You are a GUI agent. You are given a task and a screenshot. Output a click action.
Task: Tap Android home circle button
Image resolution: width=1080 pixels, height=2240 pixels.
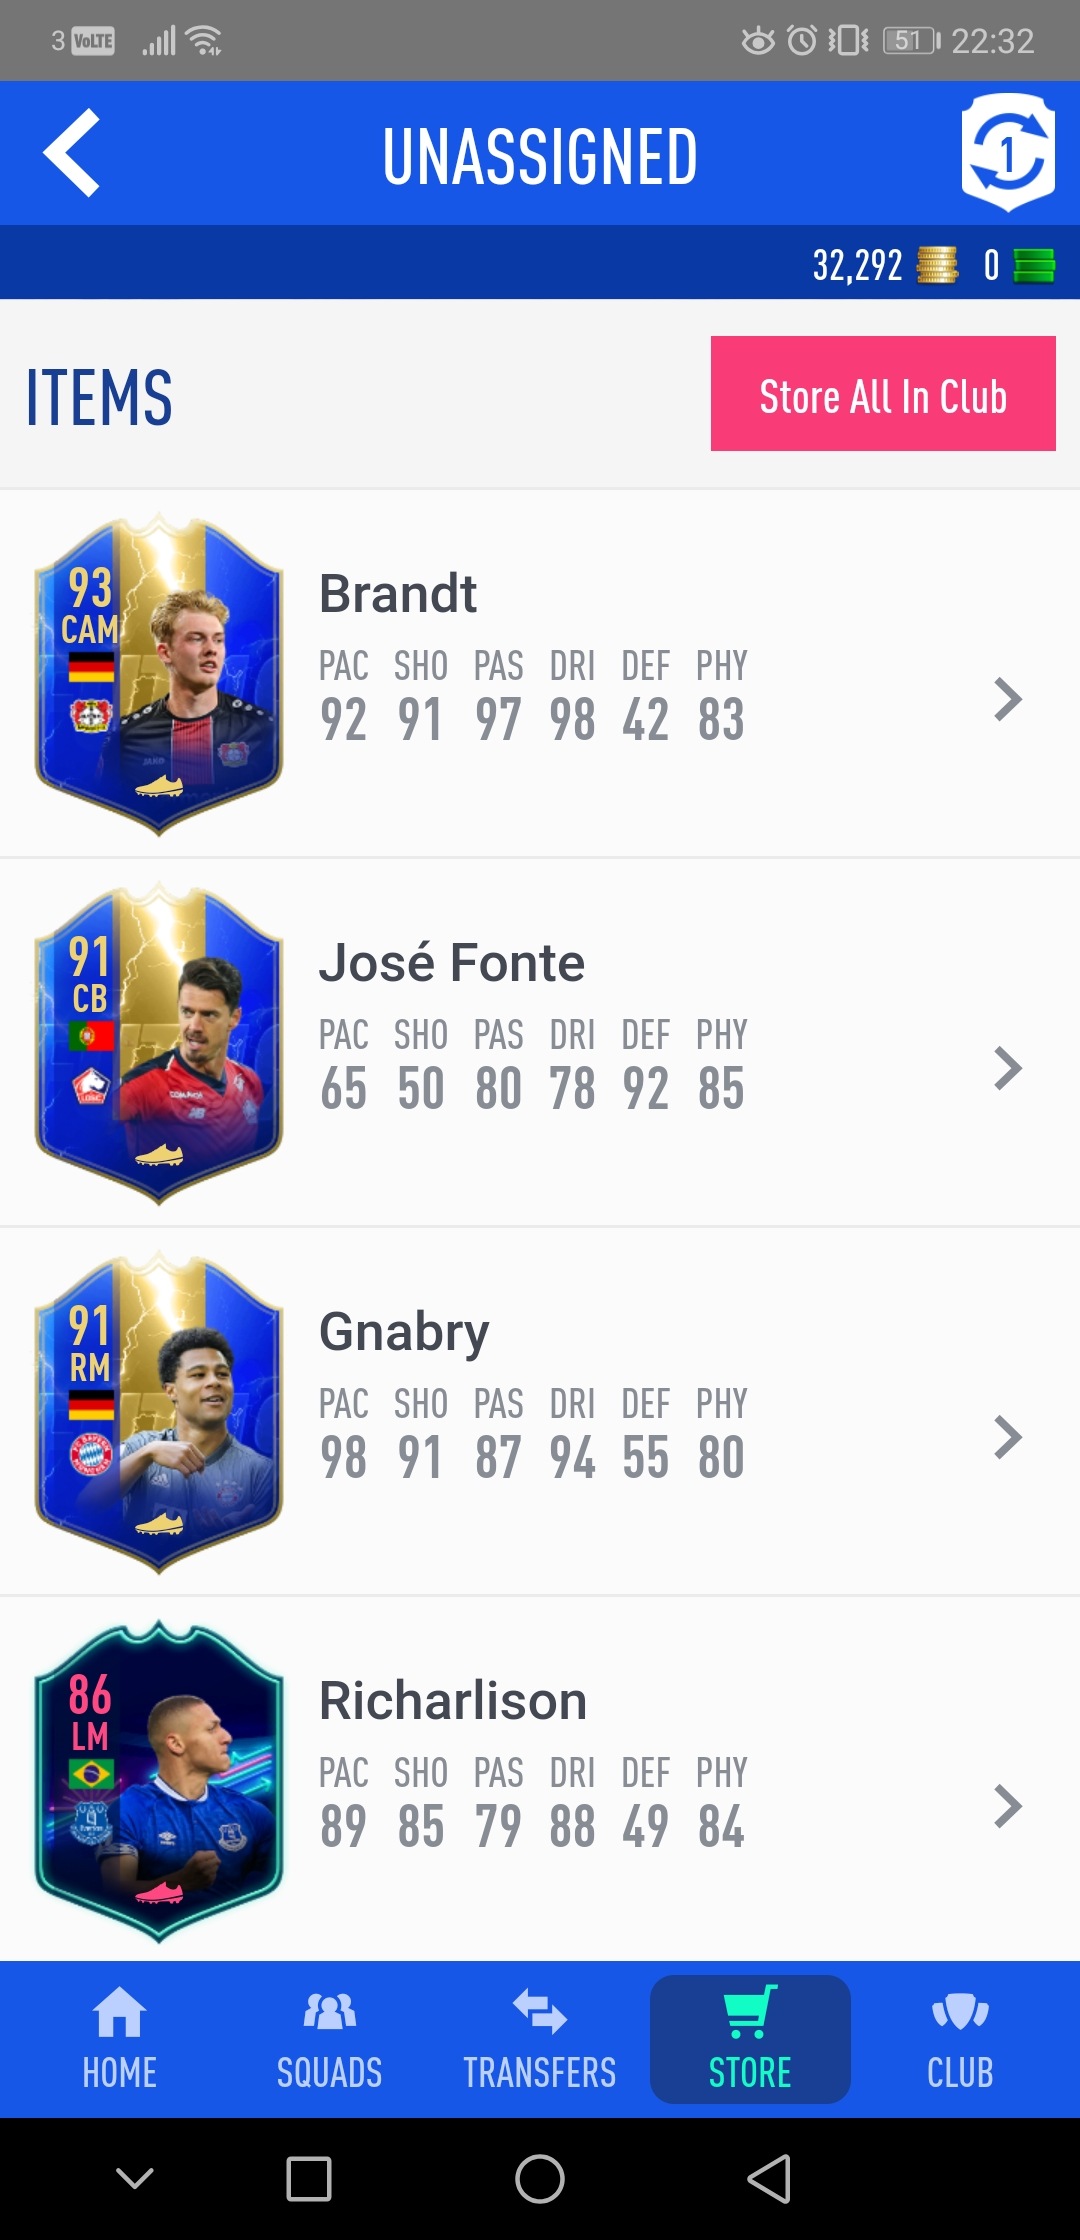540,2179
